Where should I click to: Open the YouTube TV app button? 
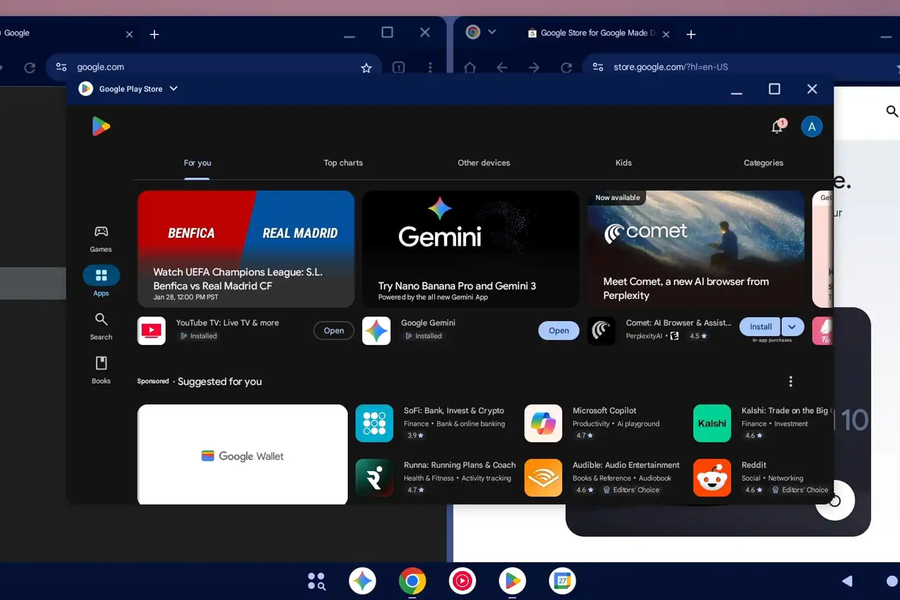334,331
